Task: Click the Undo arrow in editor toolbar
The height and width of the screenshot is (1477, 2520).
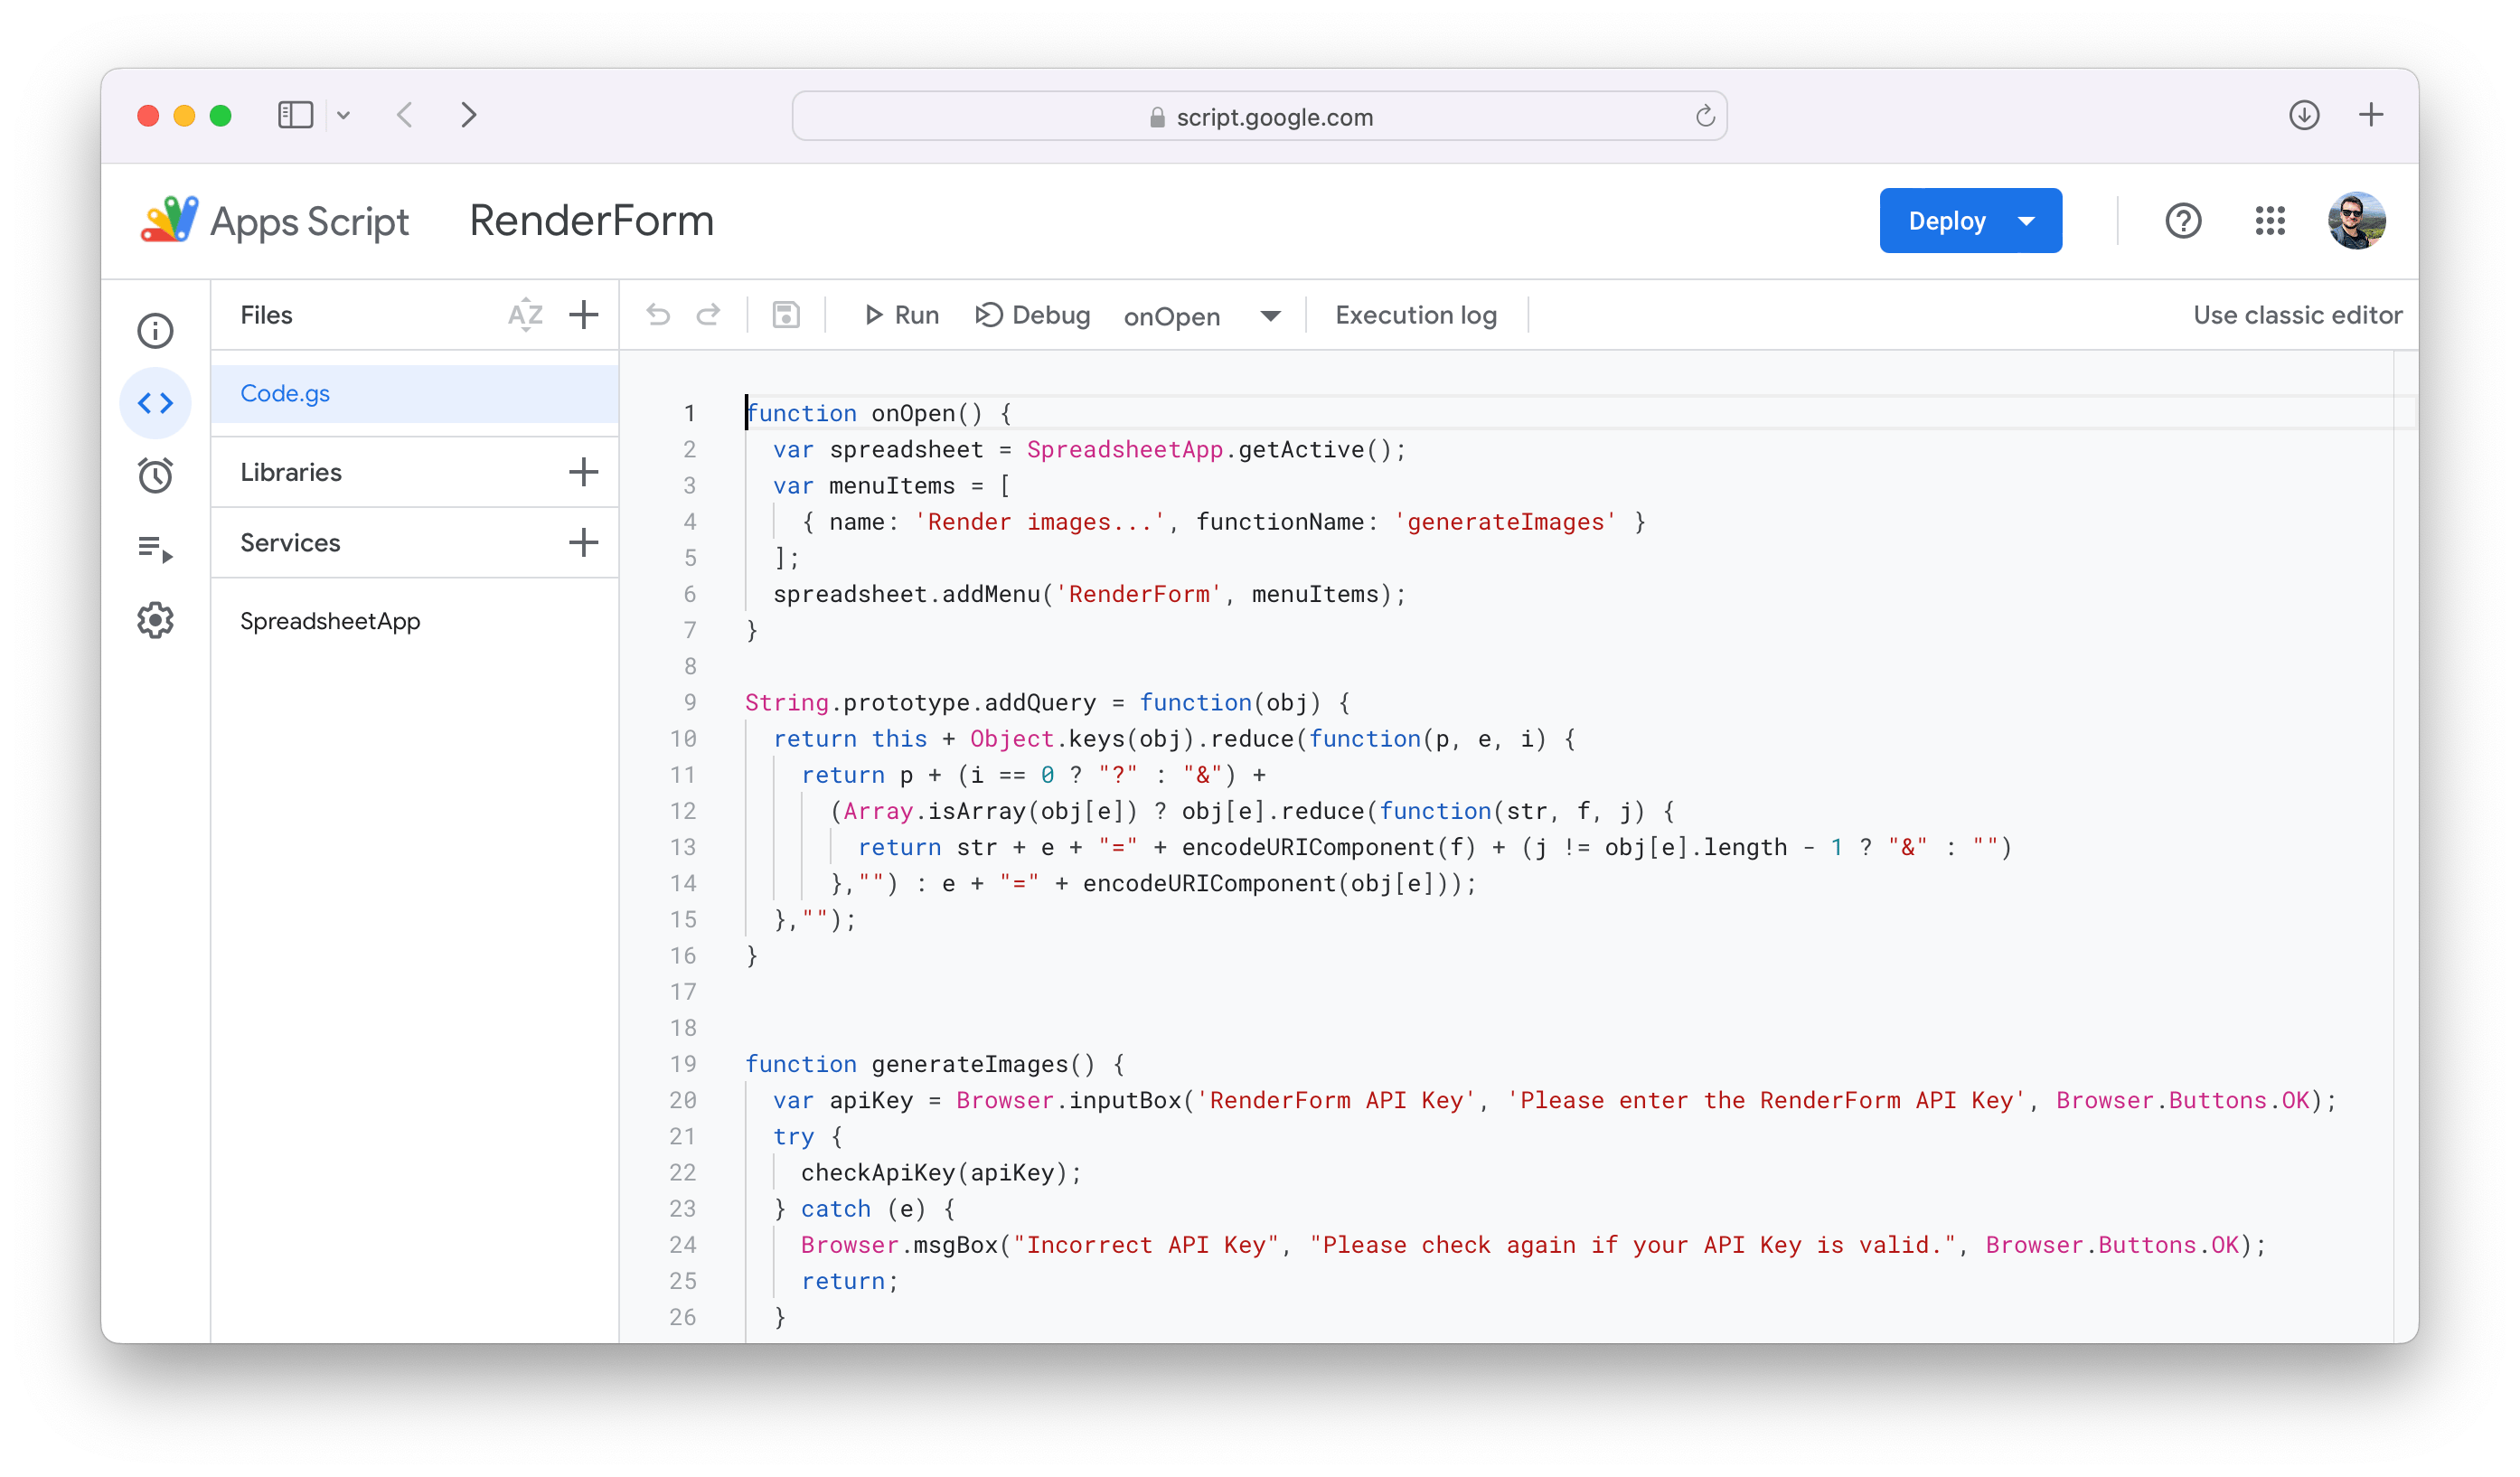Action: coord(658,315)
